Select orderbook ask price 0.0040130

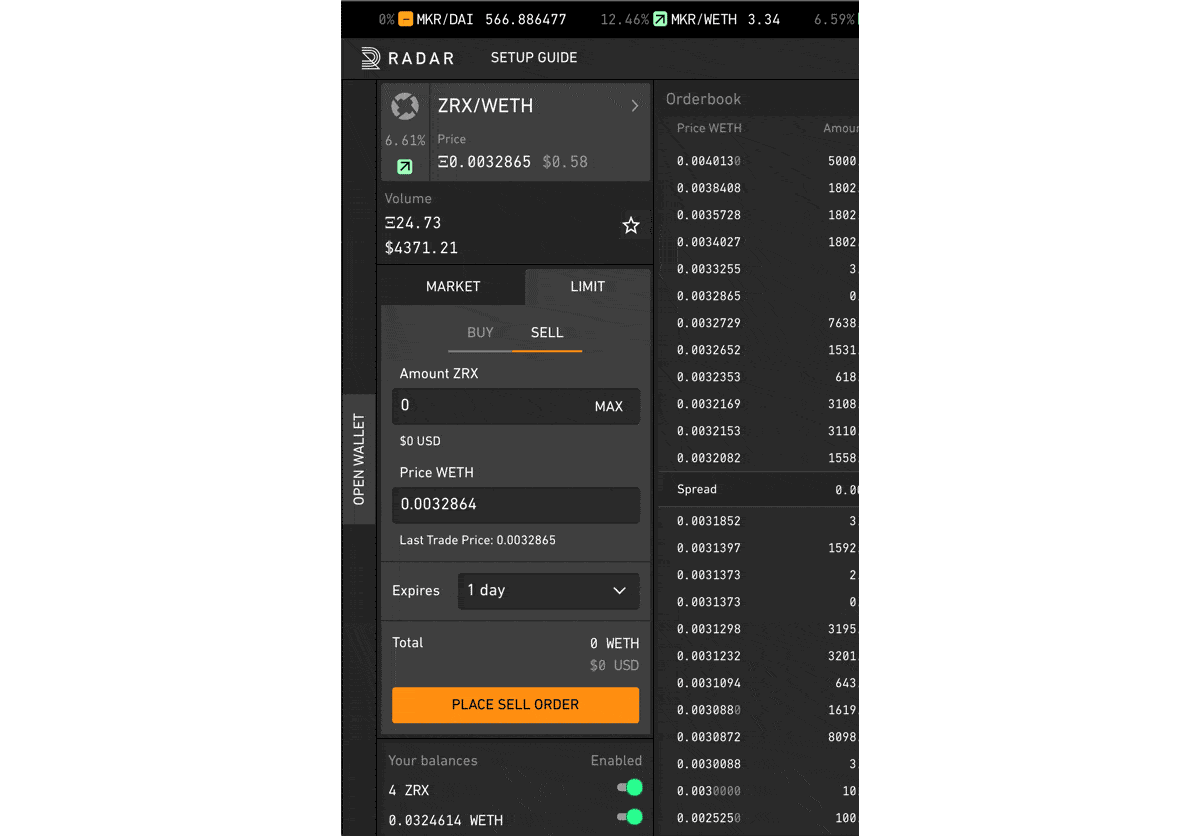[x=709, y=161]
